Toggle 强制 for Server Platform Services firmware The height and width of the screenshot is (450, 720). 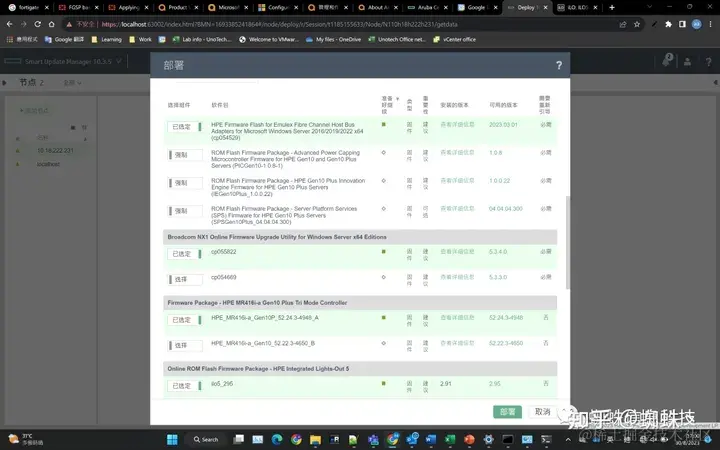point(185,211)
